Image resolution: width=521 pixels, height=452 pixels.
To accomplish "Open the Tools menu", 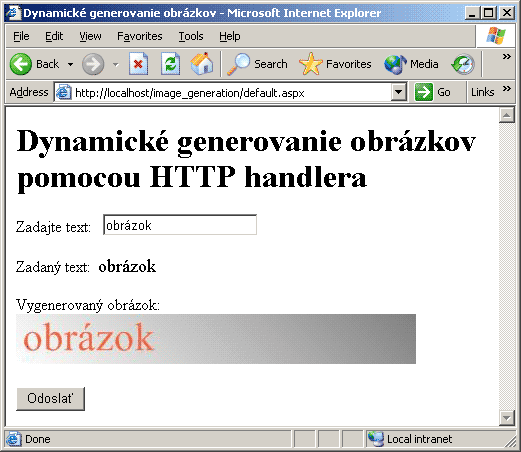I will [191, 36].
